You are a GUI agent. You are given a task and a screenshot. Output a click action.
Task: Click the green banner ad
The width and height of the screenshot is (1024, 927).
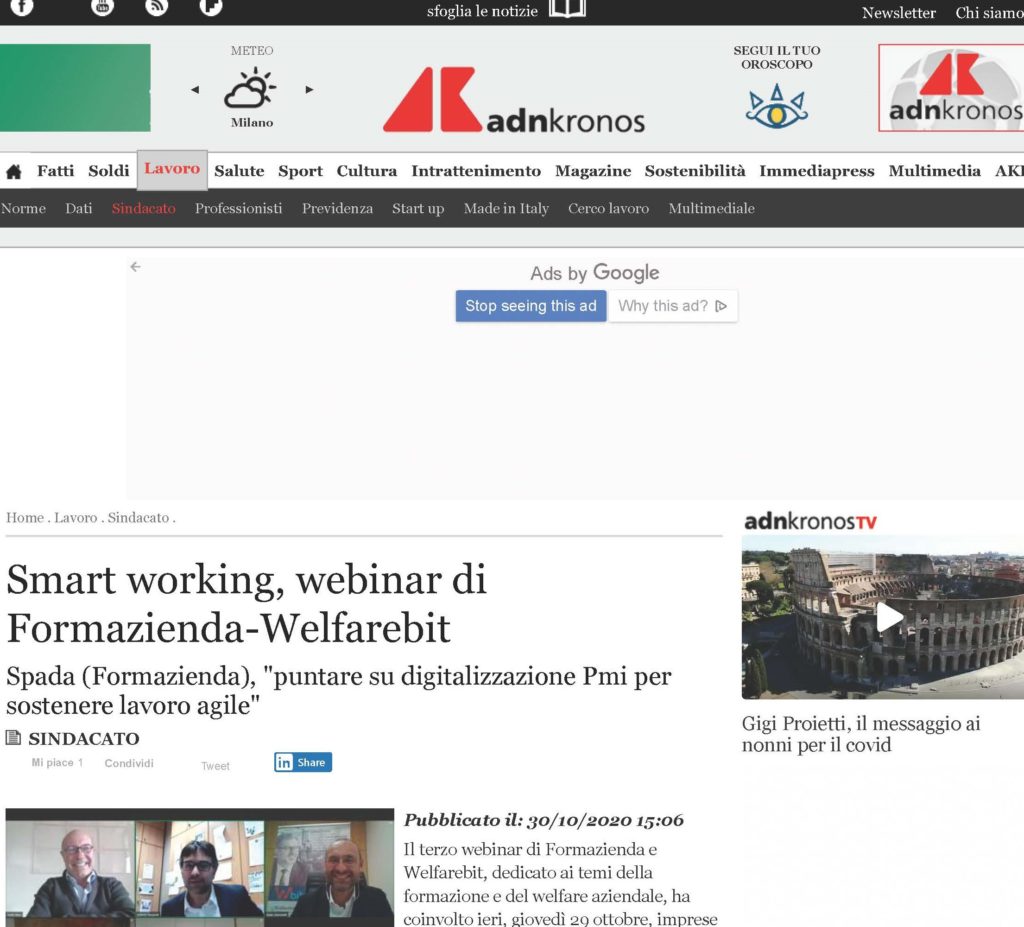[x=75, y=88]
